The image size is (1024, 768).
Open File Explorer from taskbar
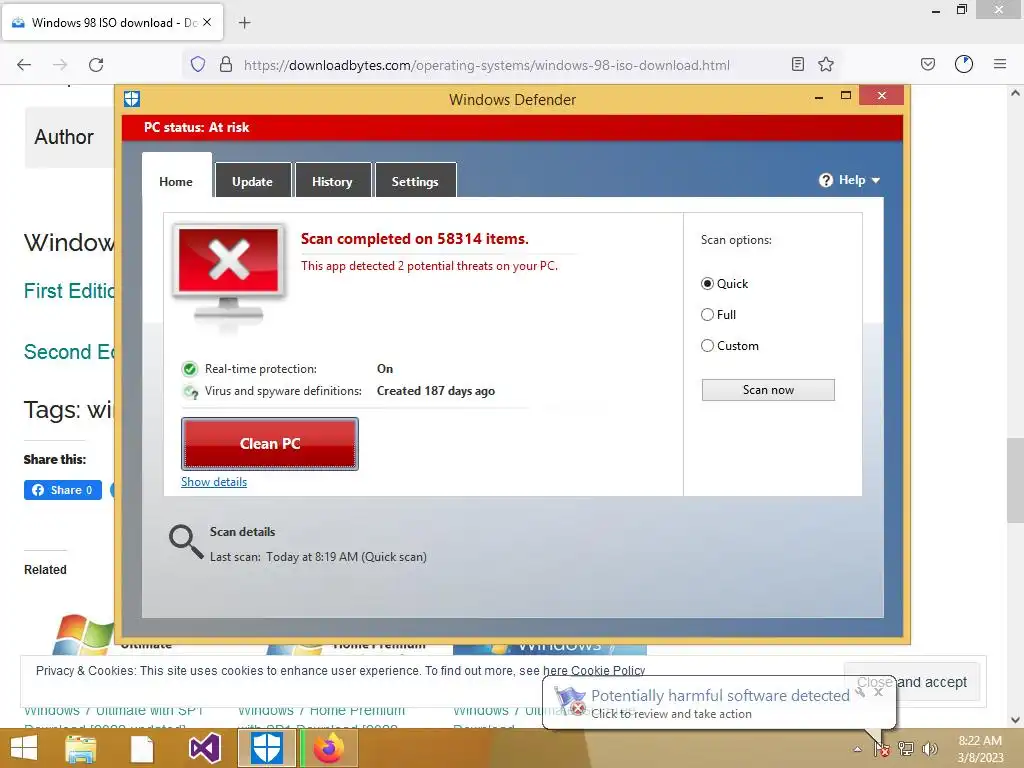click(80, 748)
